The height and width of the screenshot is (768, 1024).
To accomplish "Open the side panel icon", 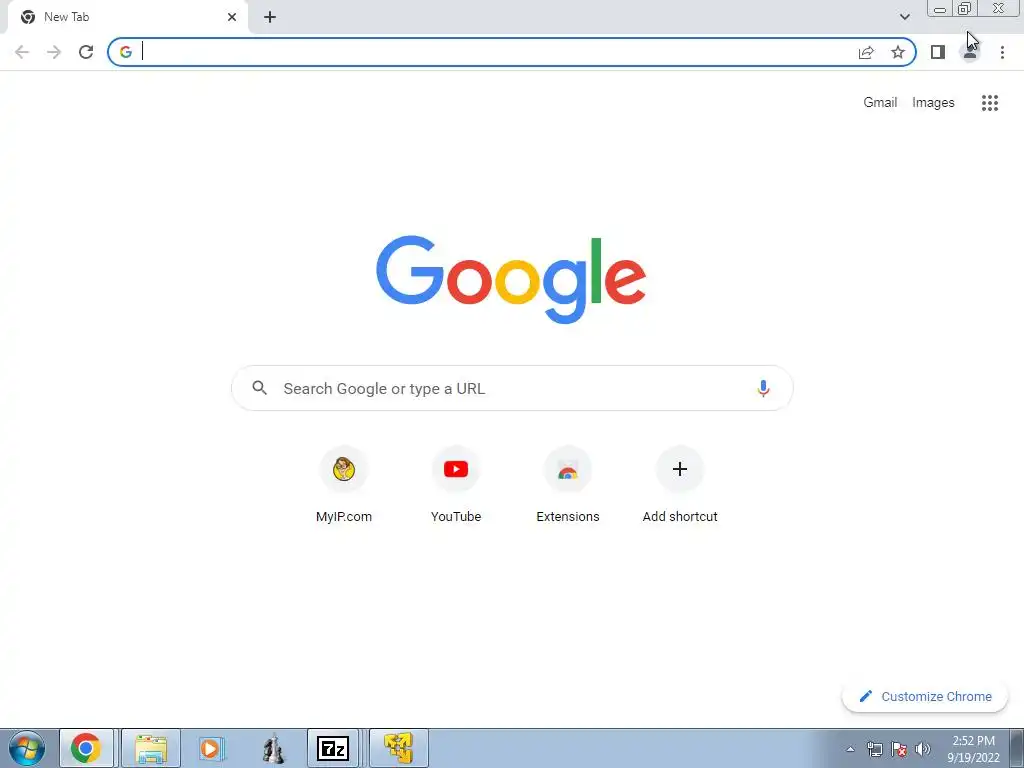I will click(938, 52).
